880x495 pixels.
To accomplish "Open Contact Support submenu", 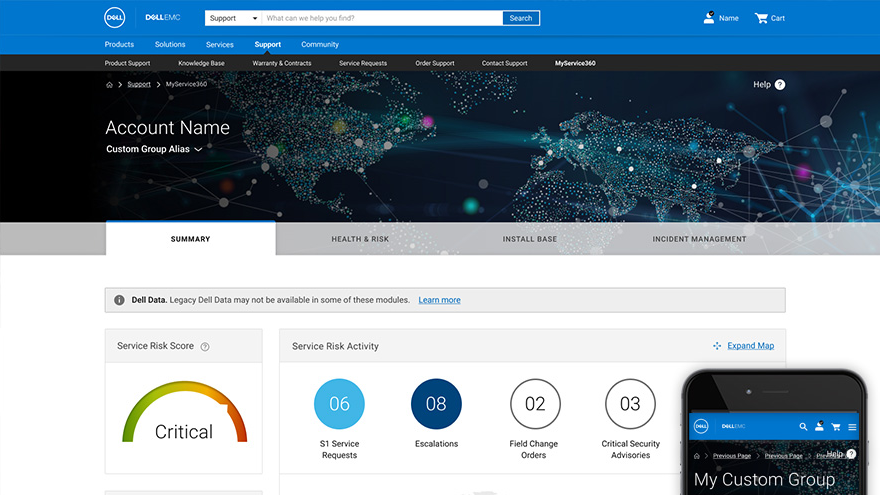I will point(505,63).
